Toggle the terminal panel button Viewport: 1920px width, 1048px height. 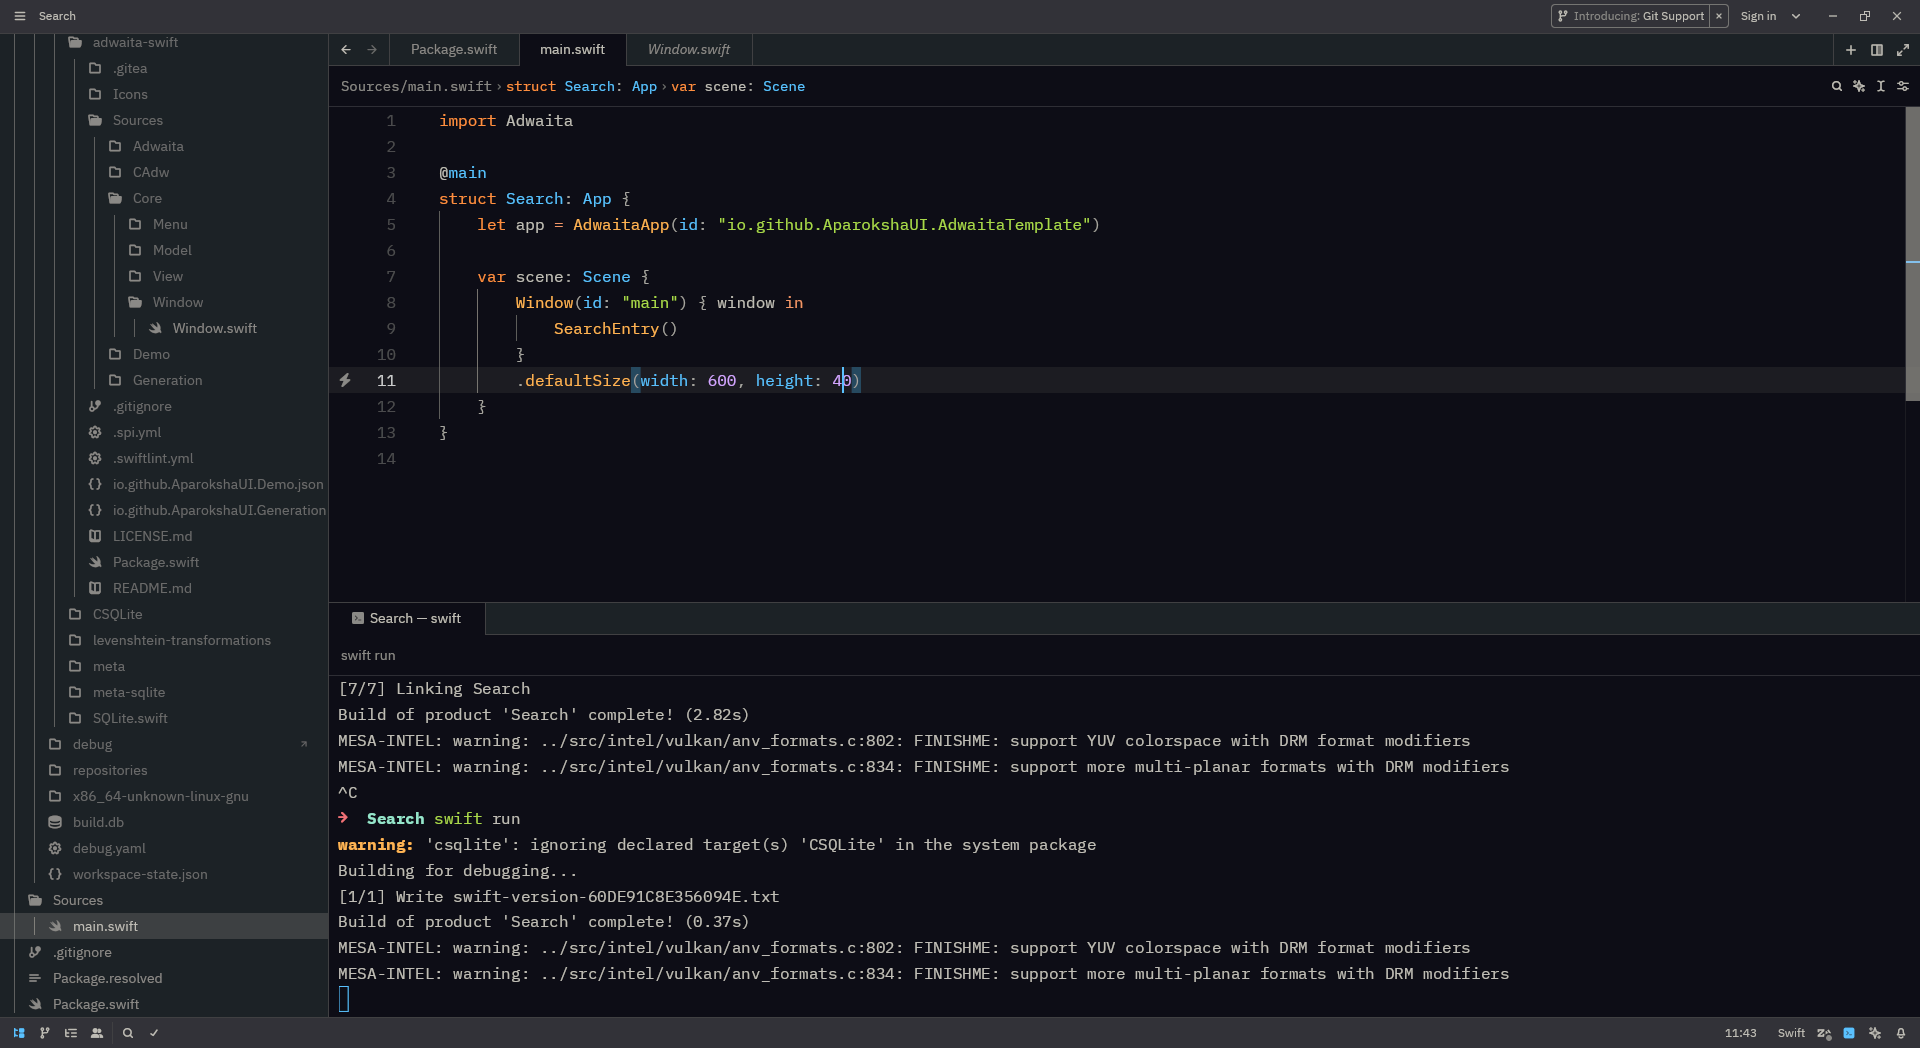click(1849, 1033)
